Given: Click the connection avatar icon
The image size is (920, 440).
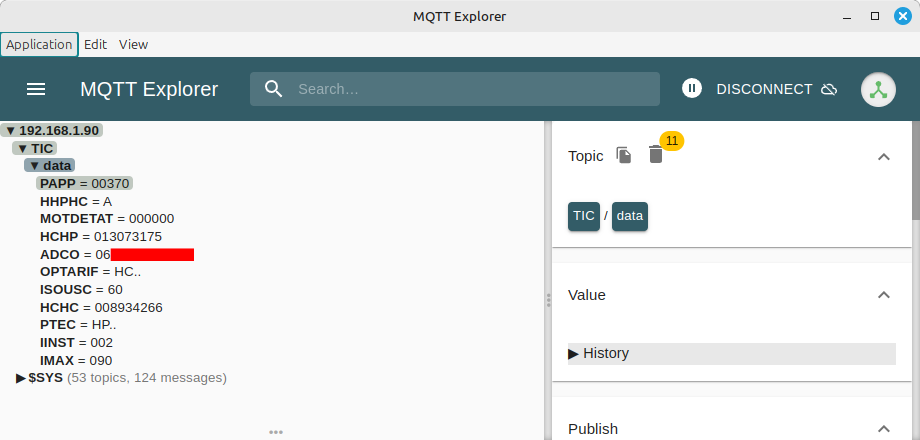Looking at the screenshot, I should [x=878, y=89].
